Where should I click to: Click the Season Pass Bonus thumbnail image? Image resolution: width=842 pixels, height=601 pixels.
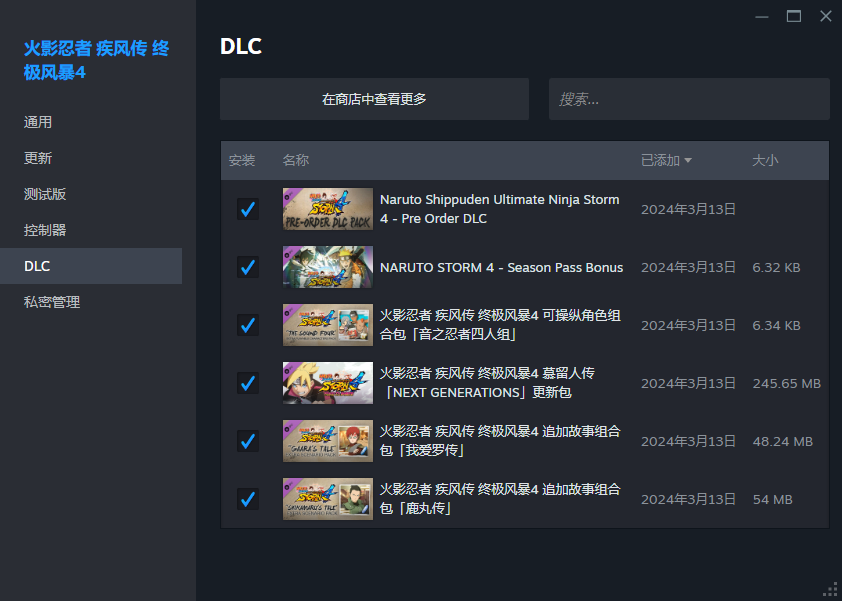(328, 267)
